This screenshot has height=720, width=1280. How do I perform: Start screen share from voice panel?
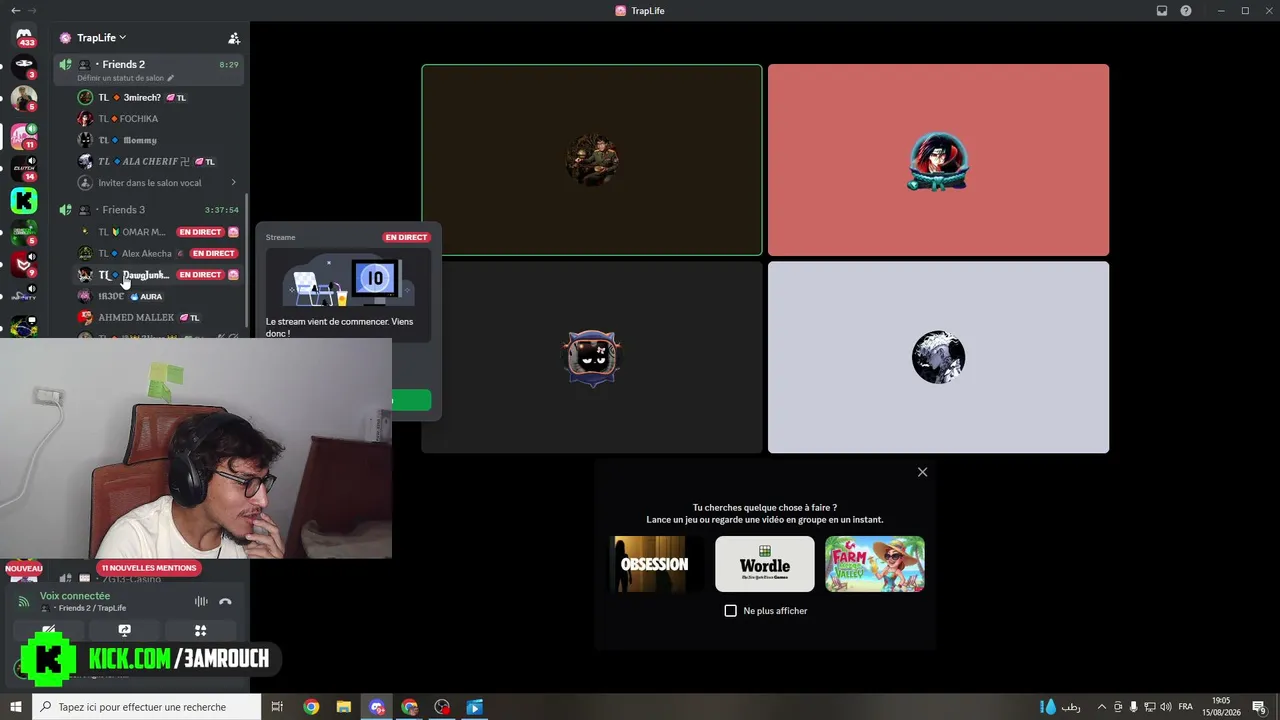124,631
